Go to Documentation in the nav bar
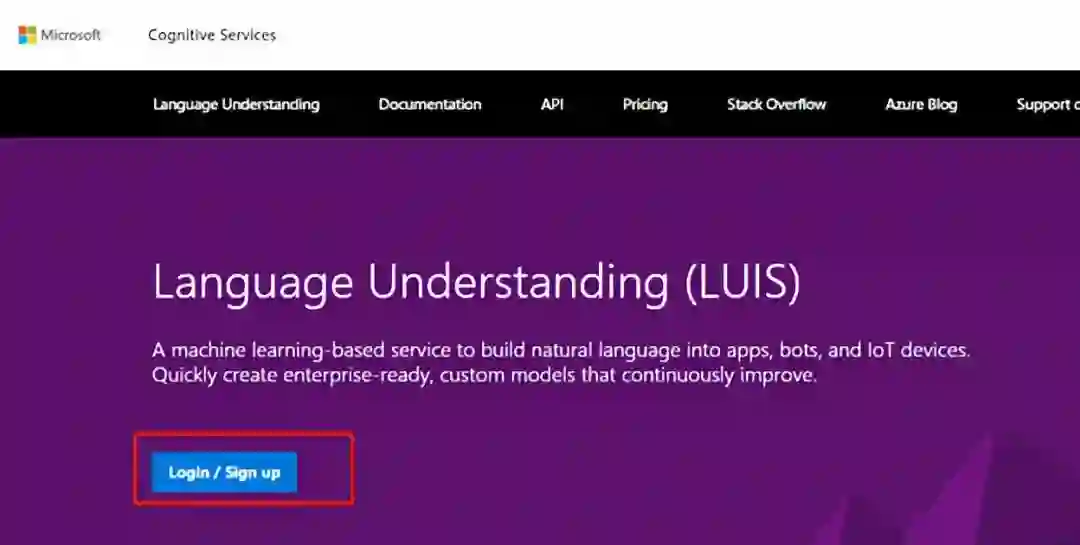The height and width of the screenshot is (545, 1080). pyautogui.click(x=430, y=104)
